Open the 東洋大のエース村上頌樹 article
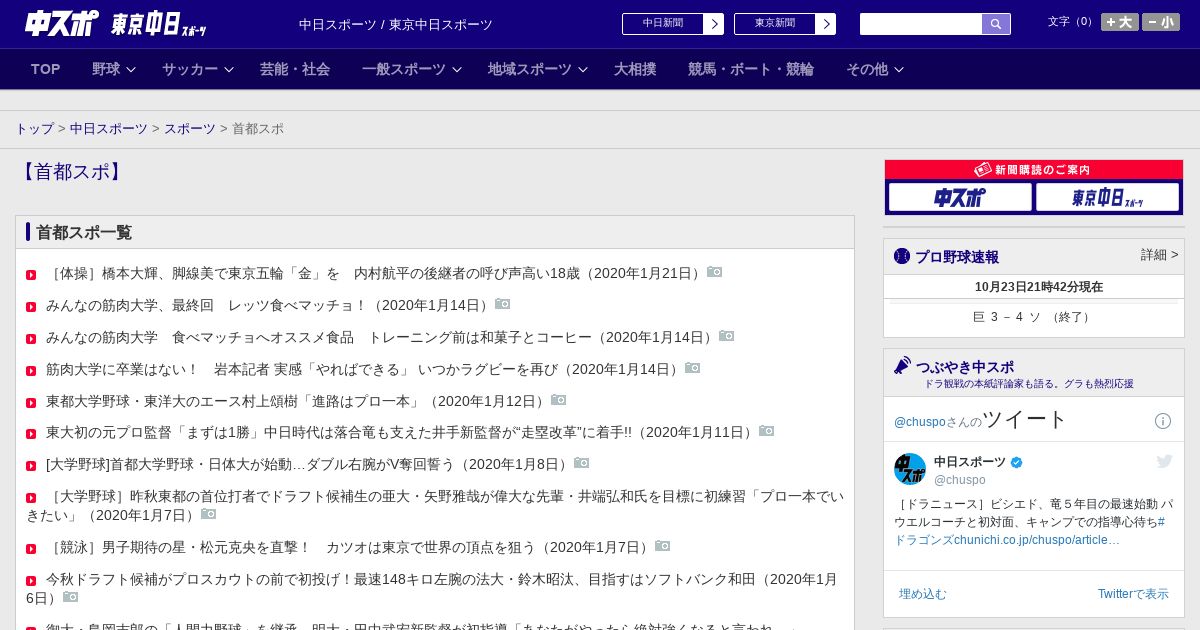Screen dimensions: 1200x630 (x=297, y=401)
